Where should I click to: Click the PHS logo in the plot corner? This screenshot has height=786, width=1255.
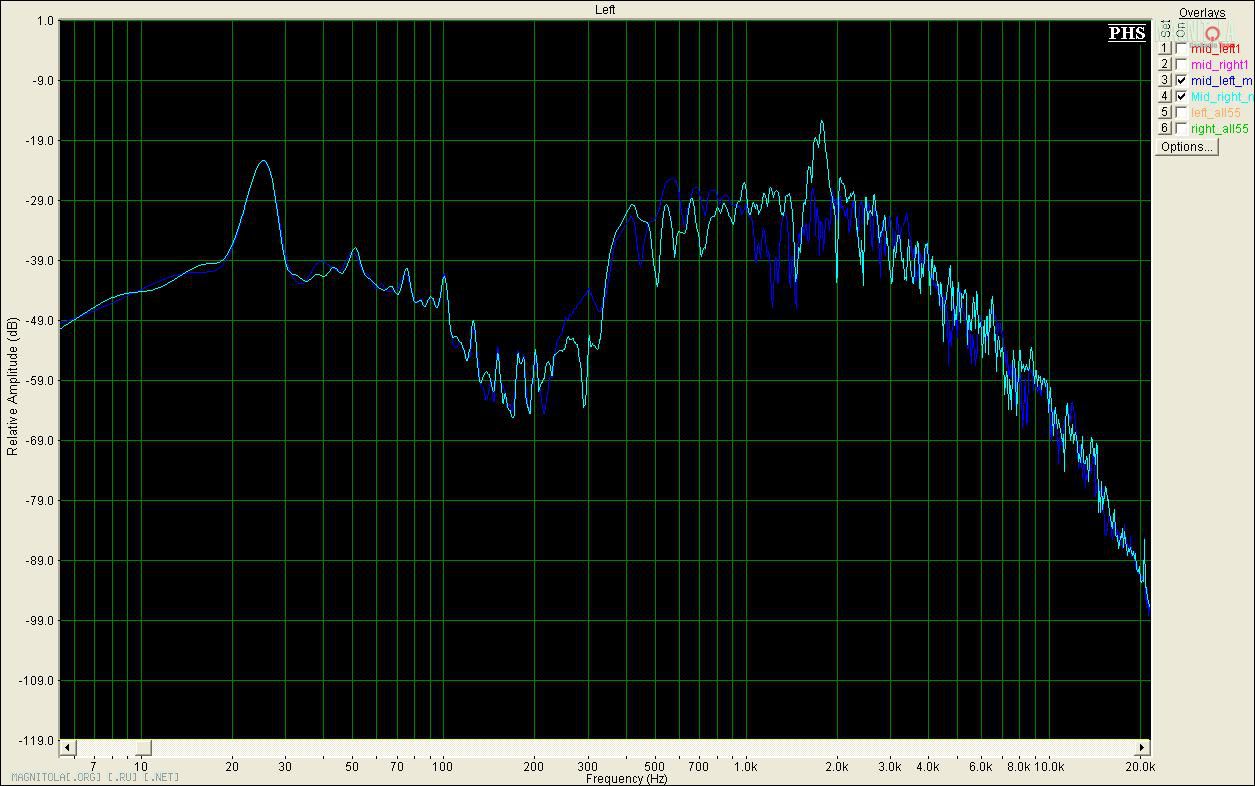click(1127, 33)
